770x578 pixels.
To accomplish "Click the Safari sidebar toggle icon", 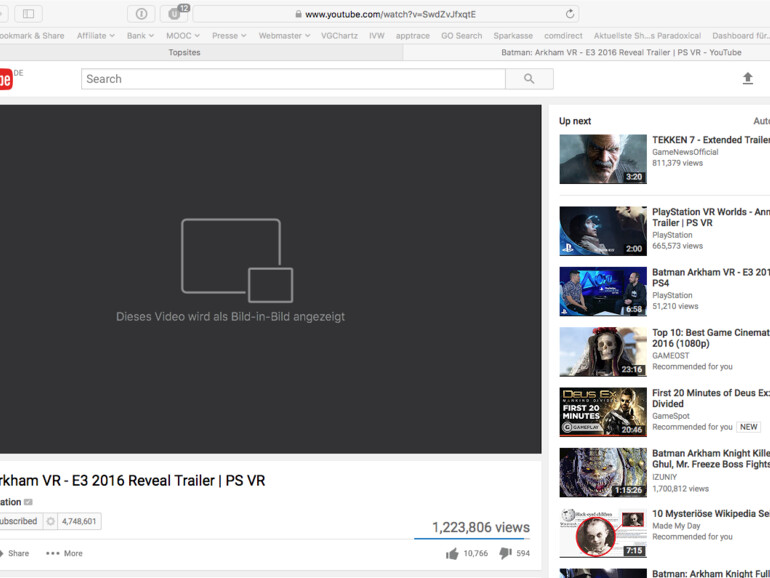I will pos(28,14).
